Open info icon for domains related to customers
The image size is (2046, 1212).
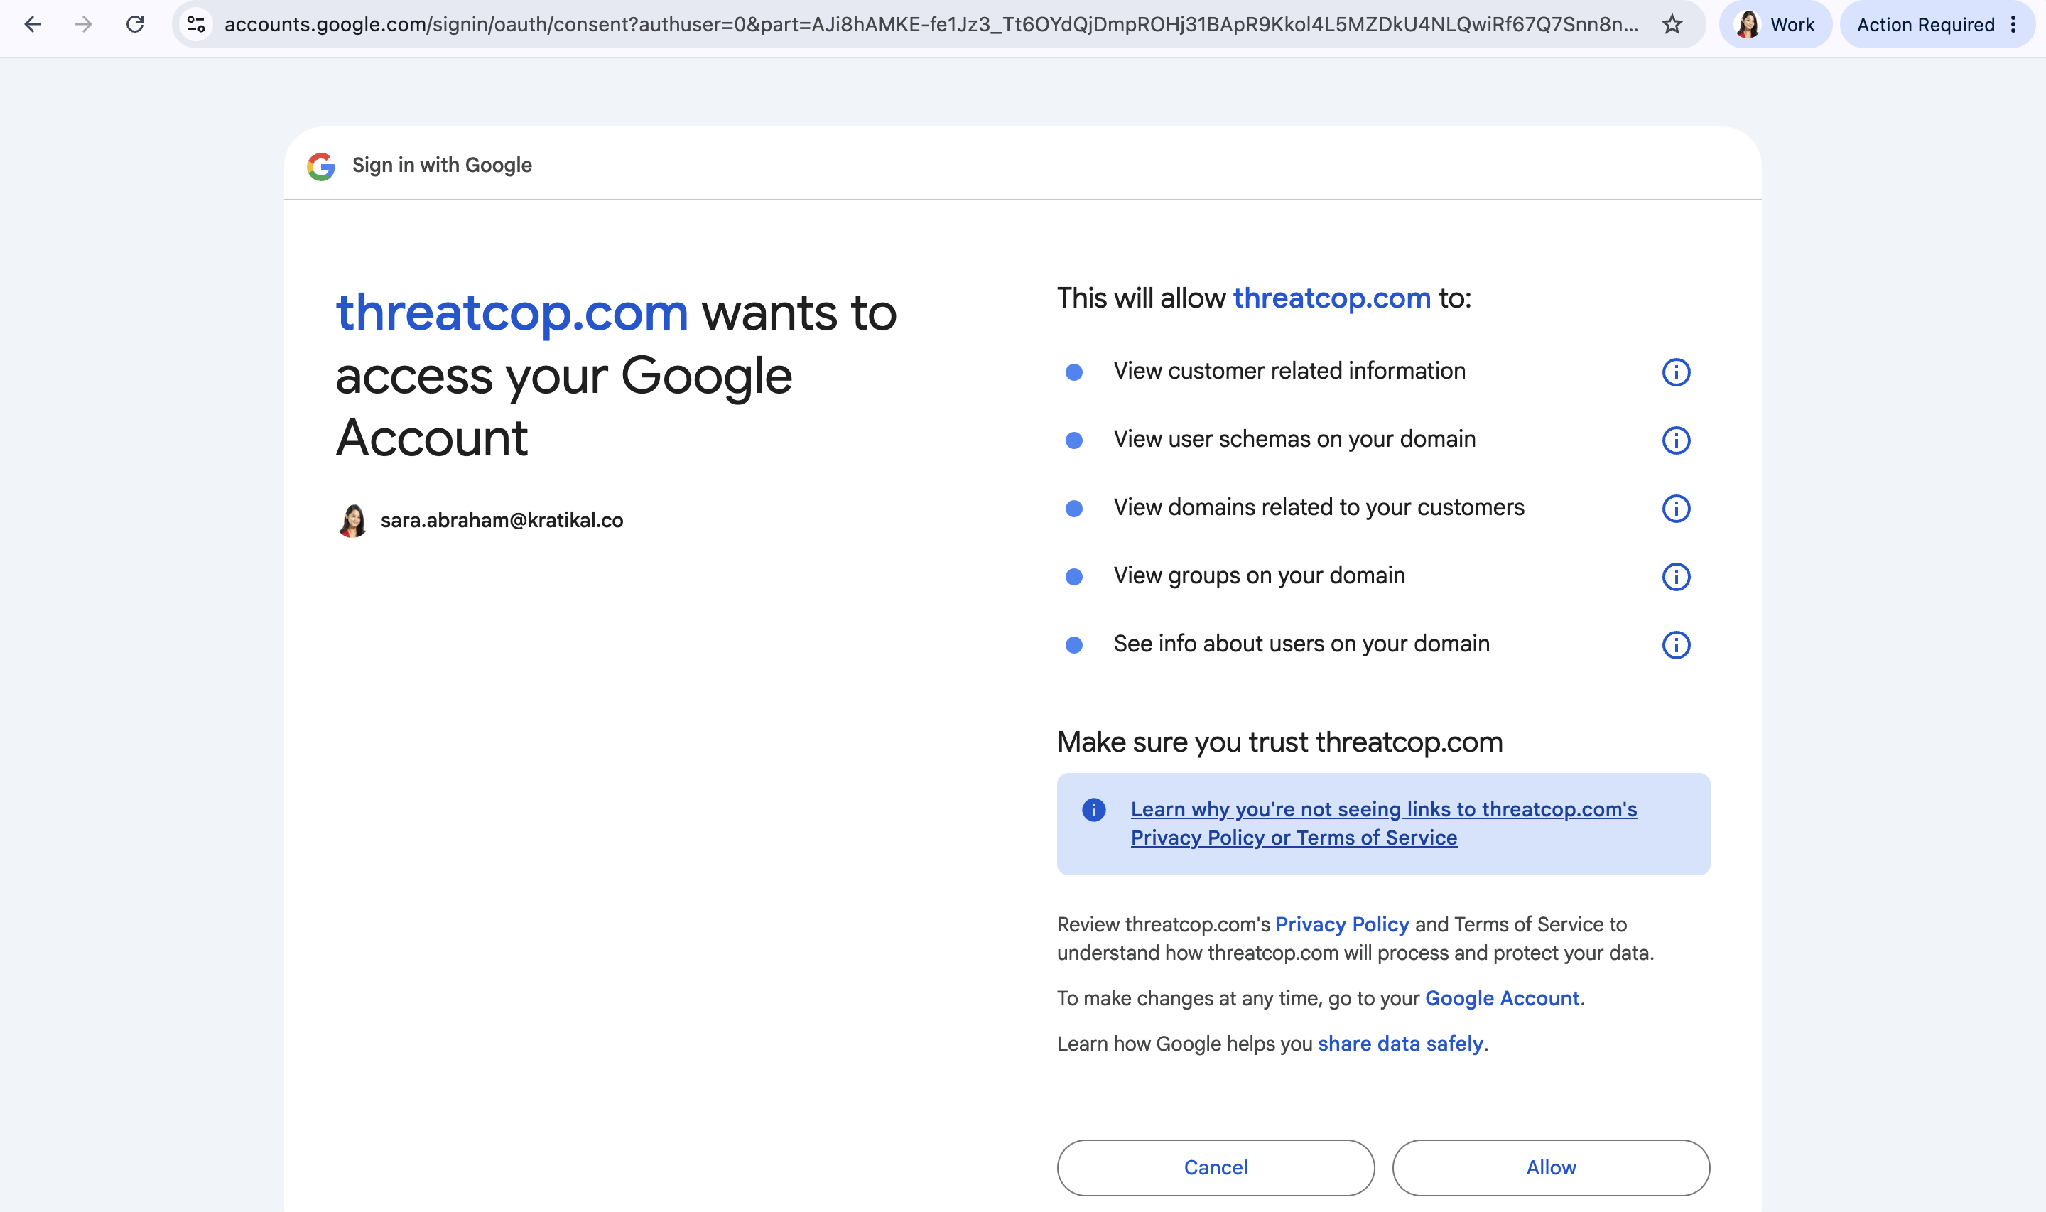[x=1676, y=508]
